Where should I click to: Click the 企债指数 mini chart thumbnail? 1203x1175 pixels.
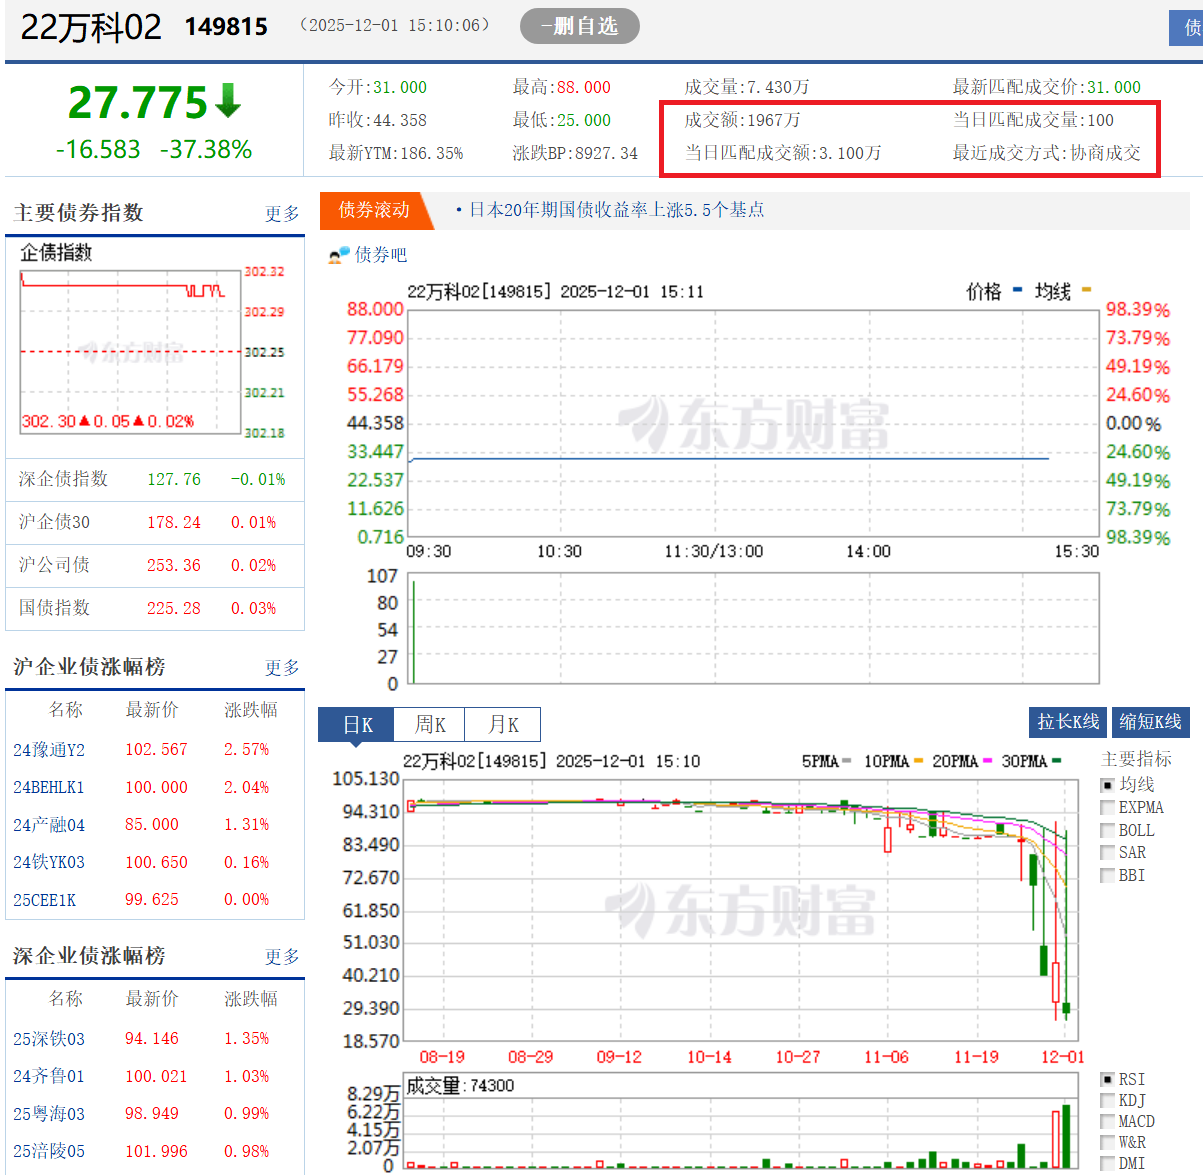click(x=153, y=352)
